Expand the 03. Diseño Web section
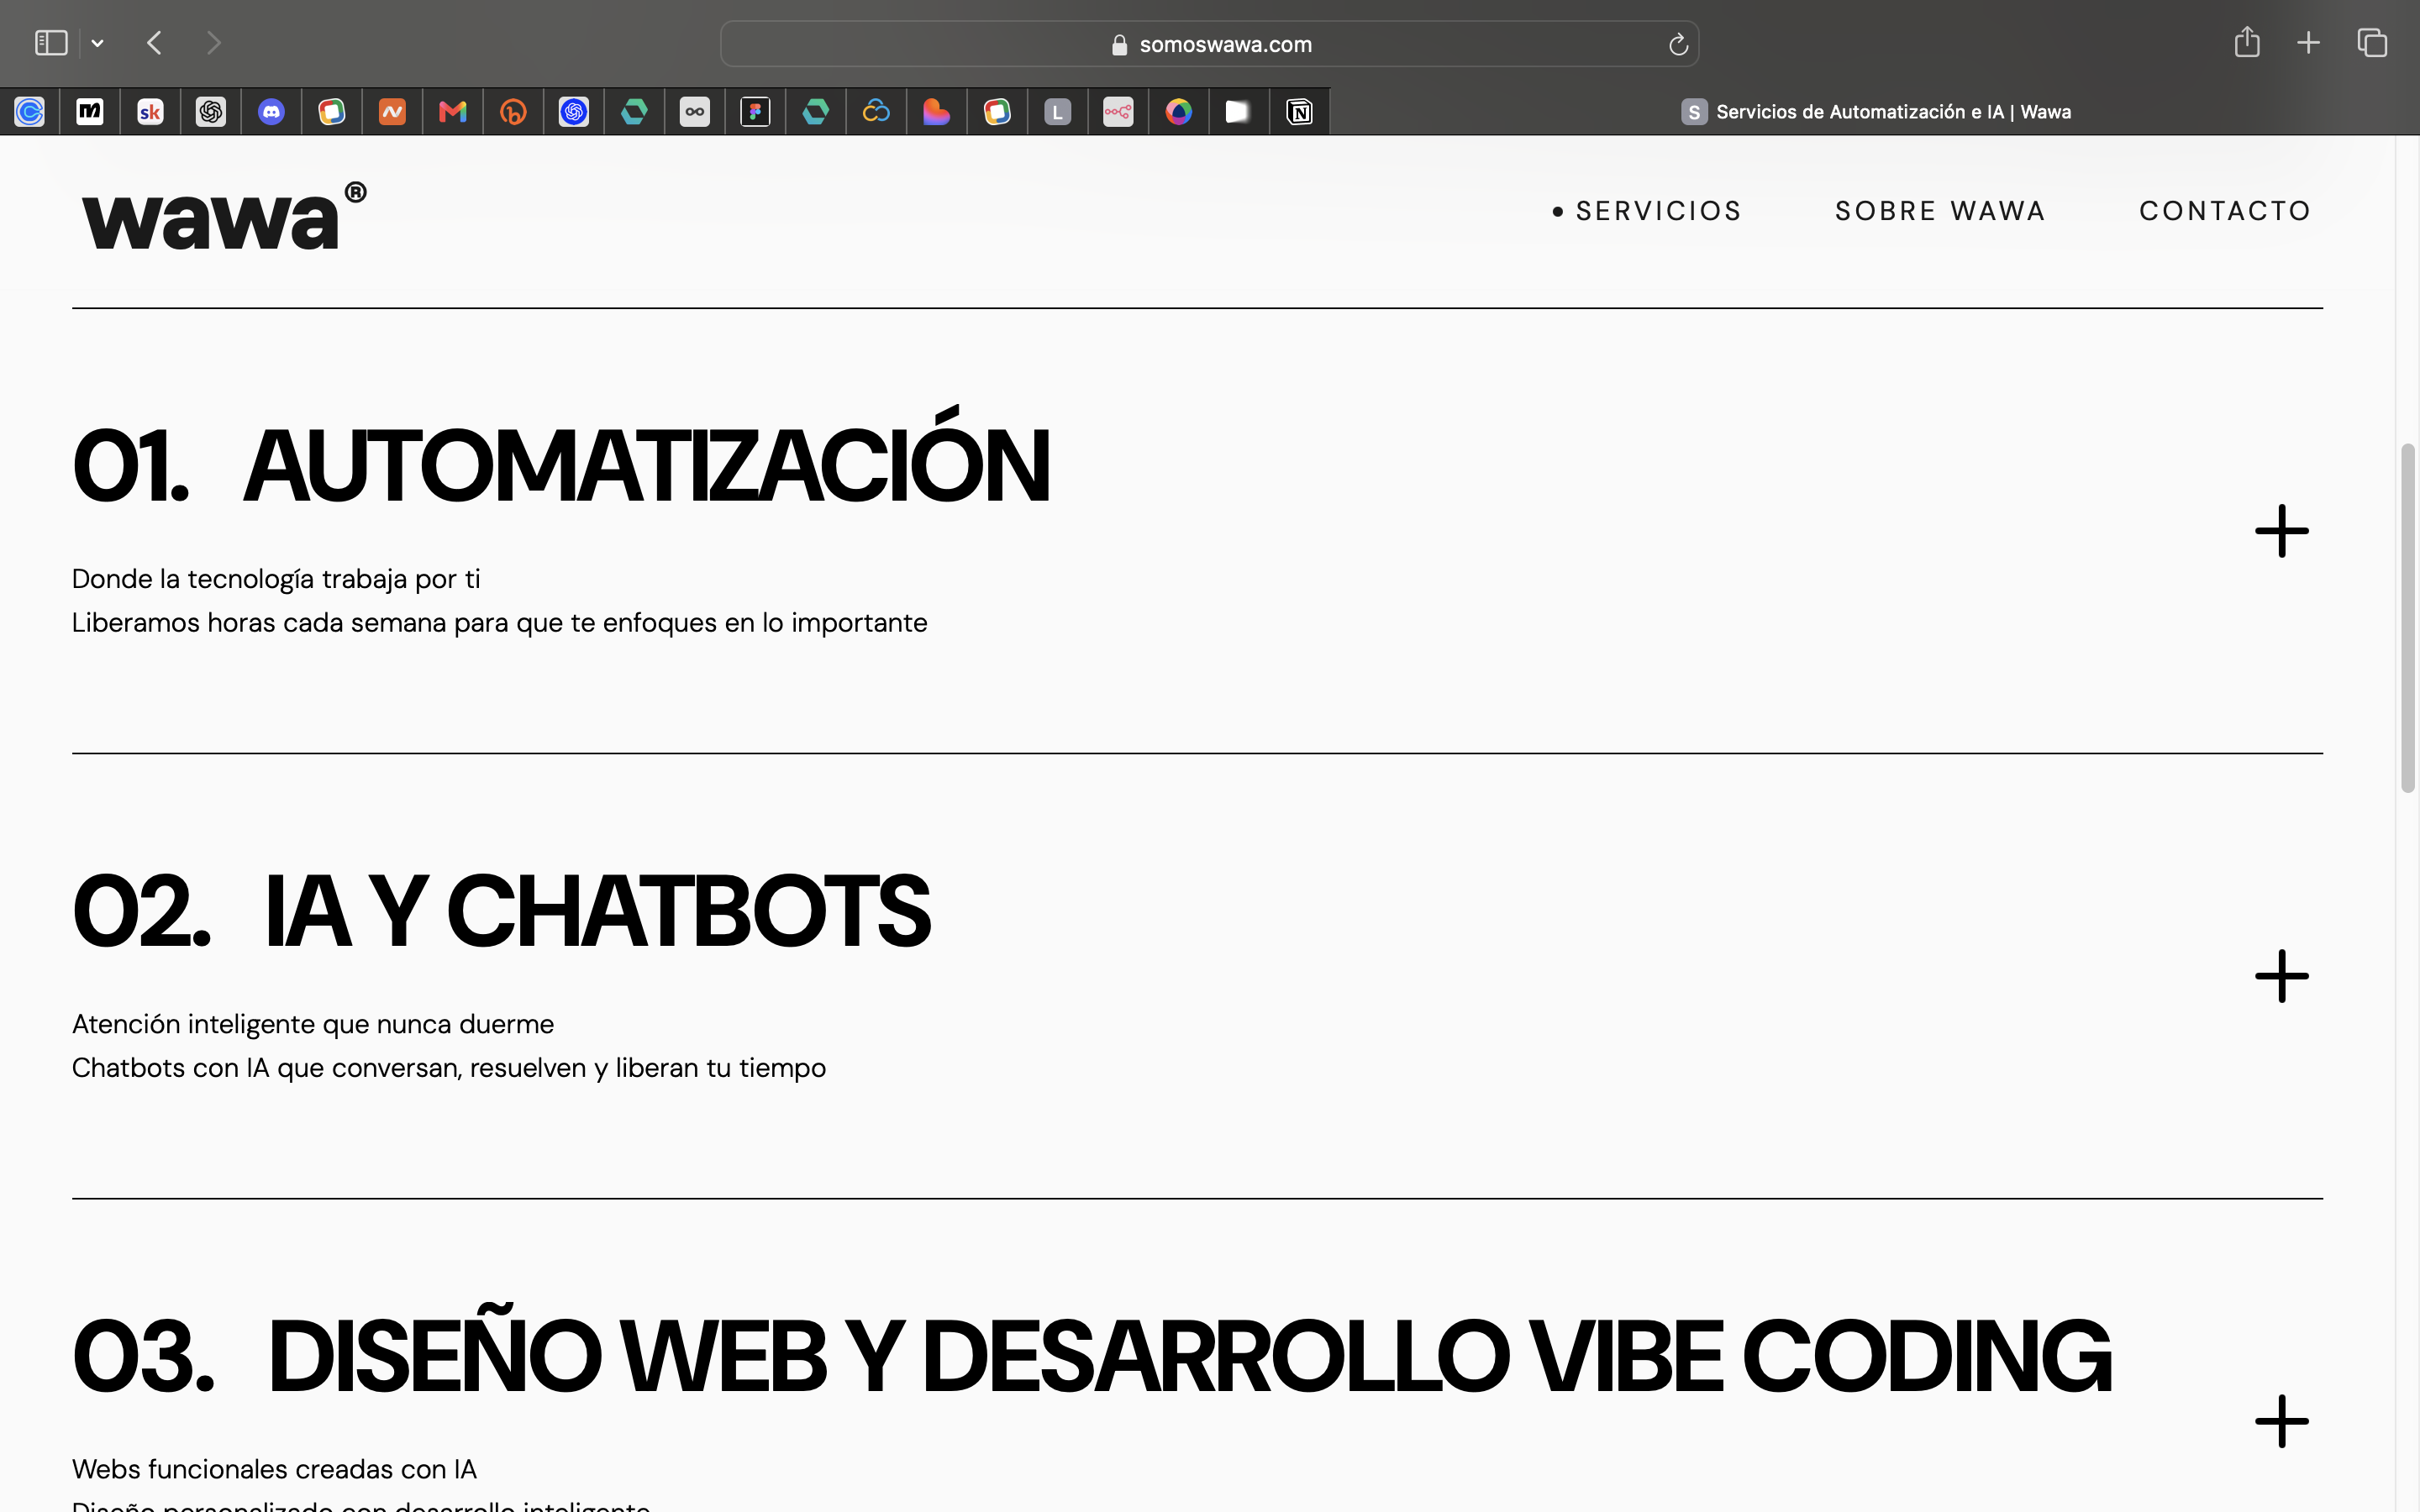The image size is (2420, 1512). tap(2282, 1421)
